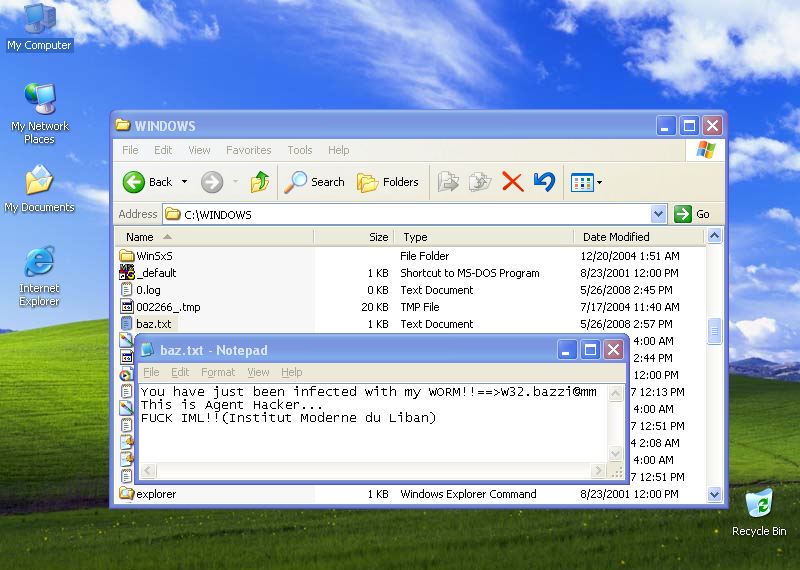800x570 pixels.
Task: Maximize the WINDOWS Explorer window
Action: coord(689,126)
